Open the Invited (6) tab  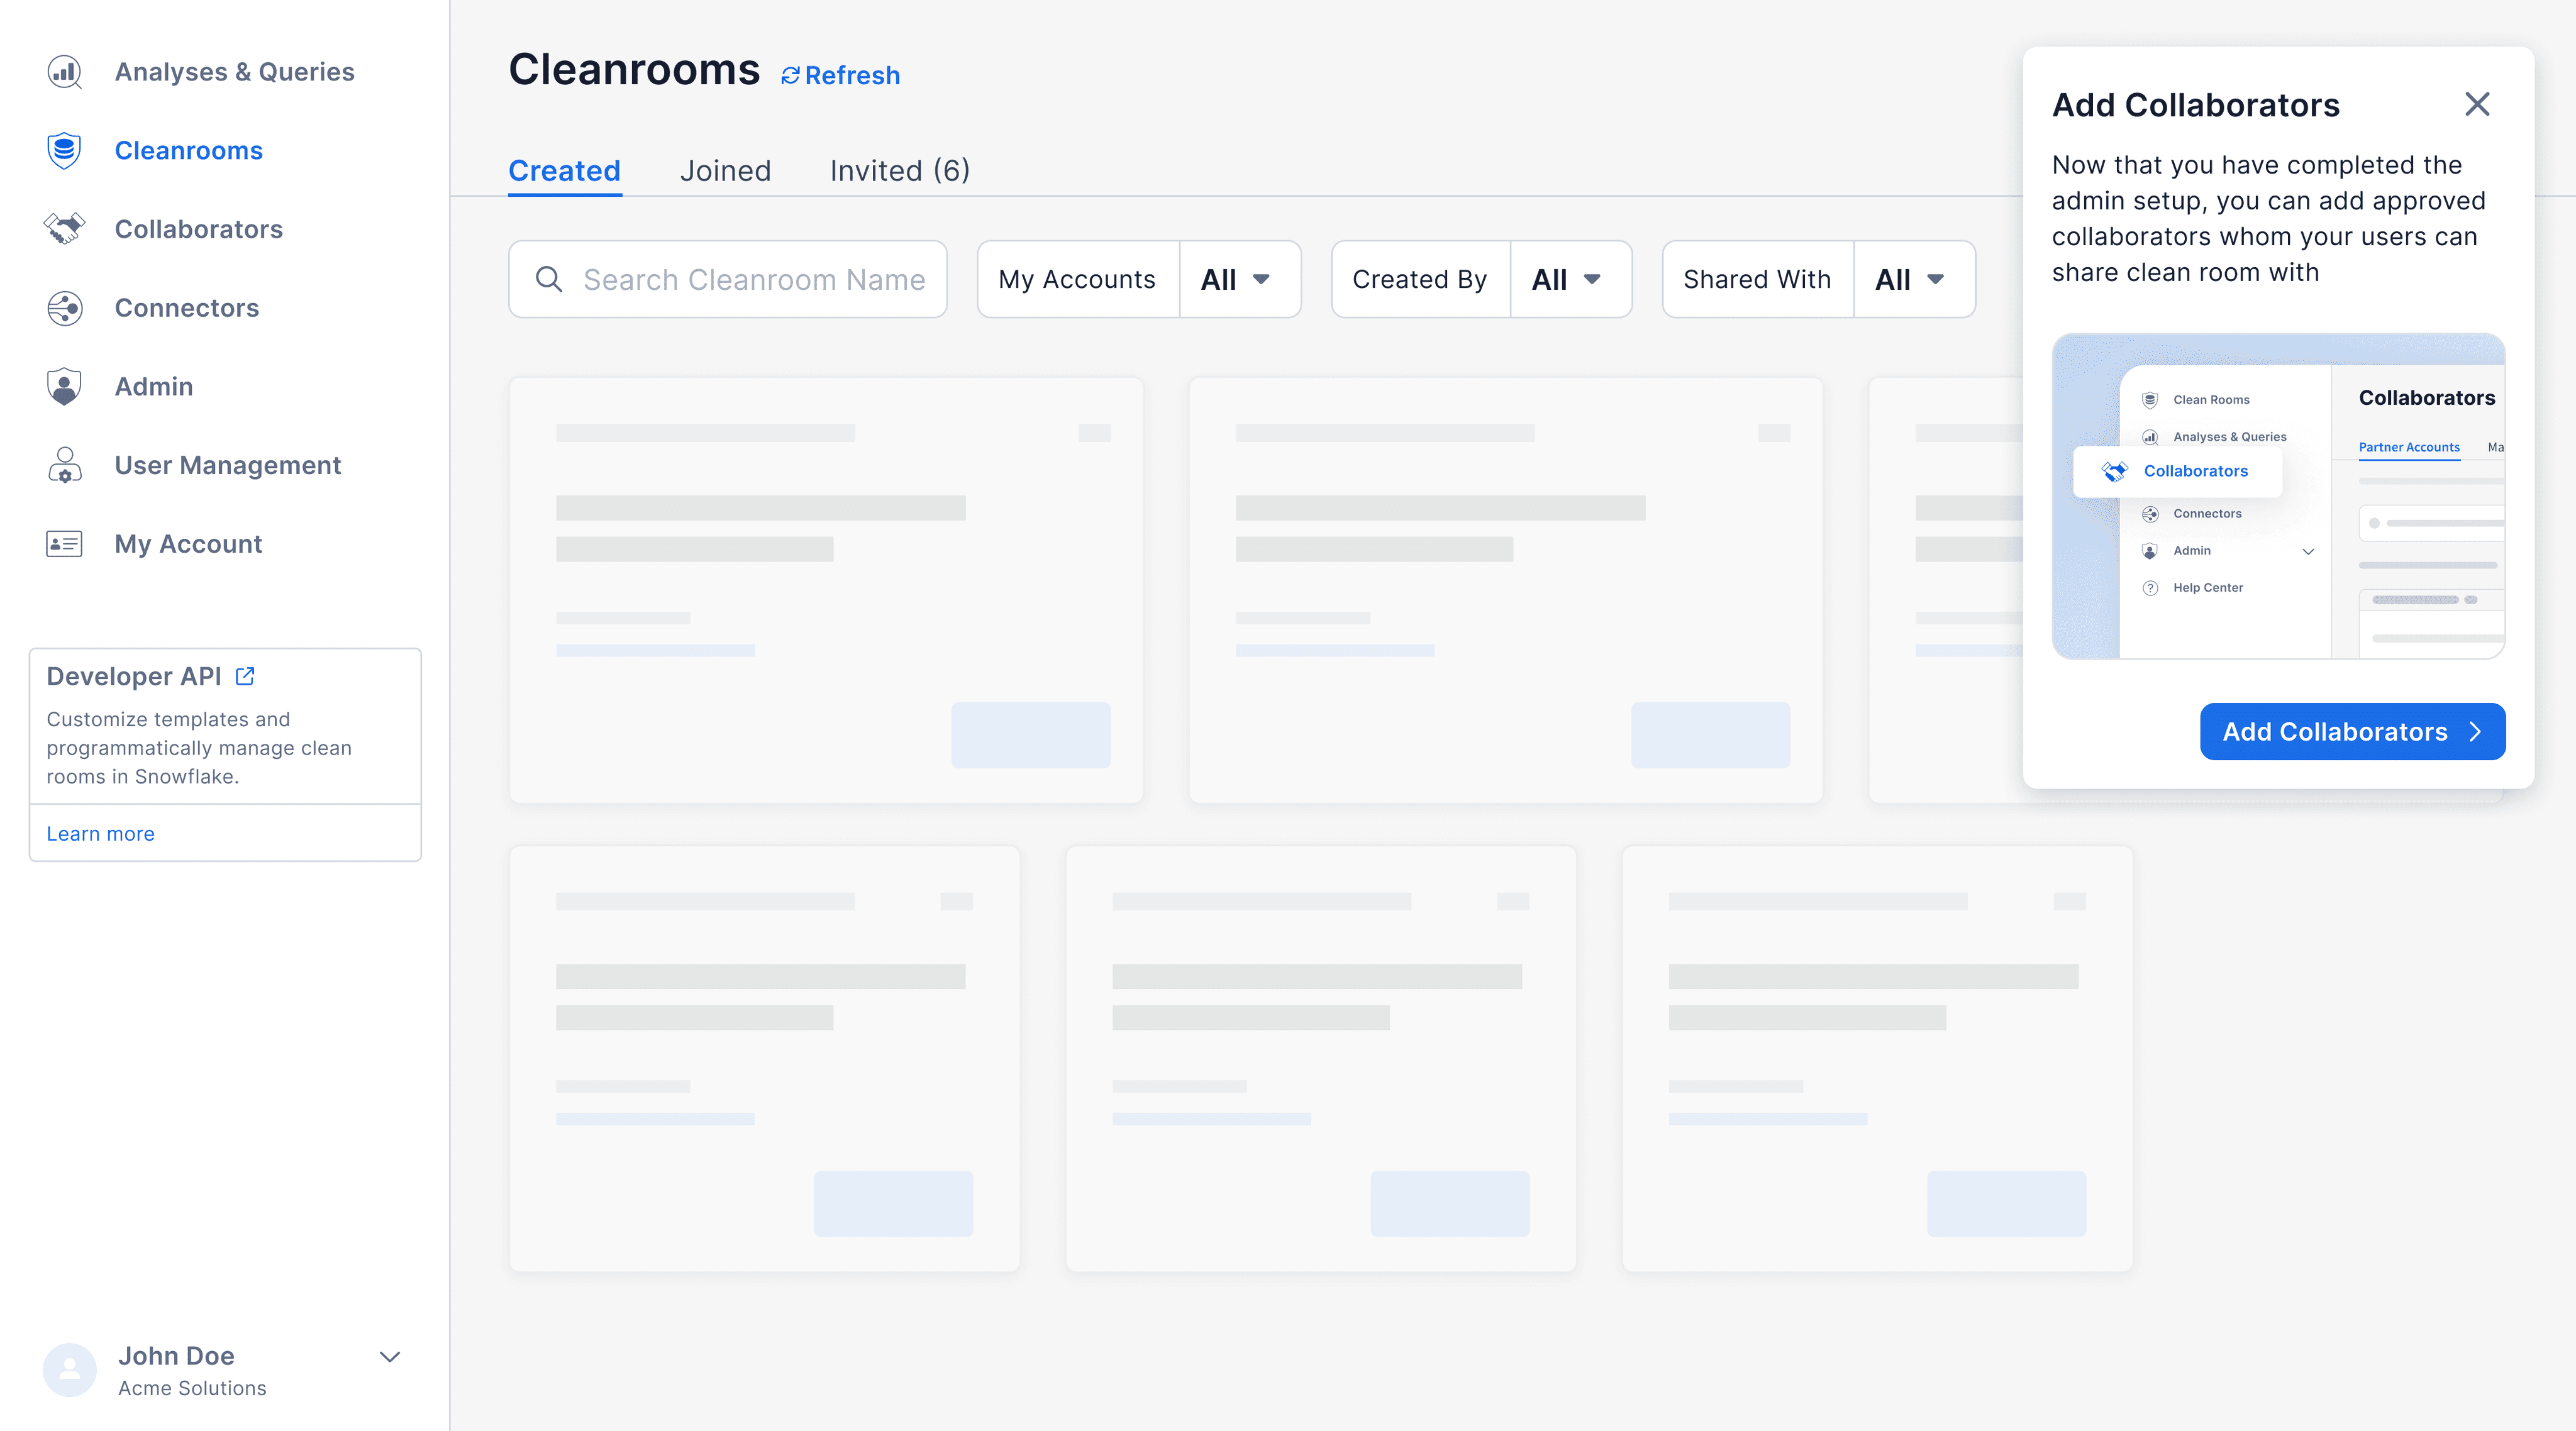(899, 171)
